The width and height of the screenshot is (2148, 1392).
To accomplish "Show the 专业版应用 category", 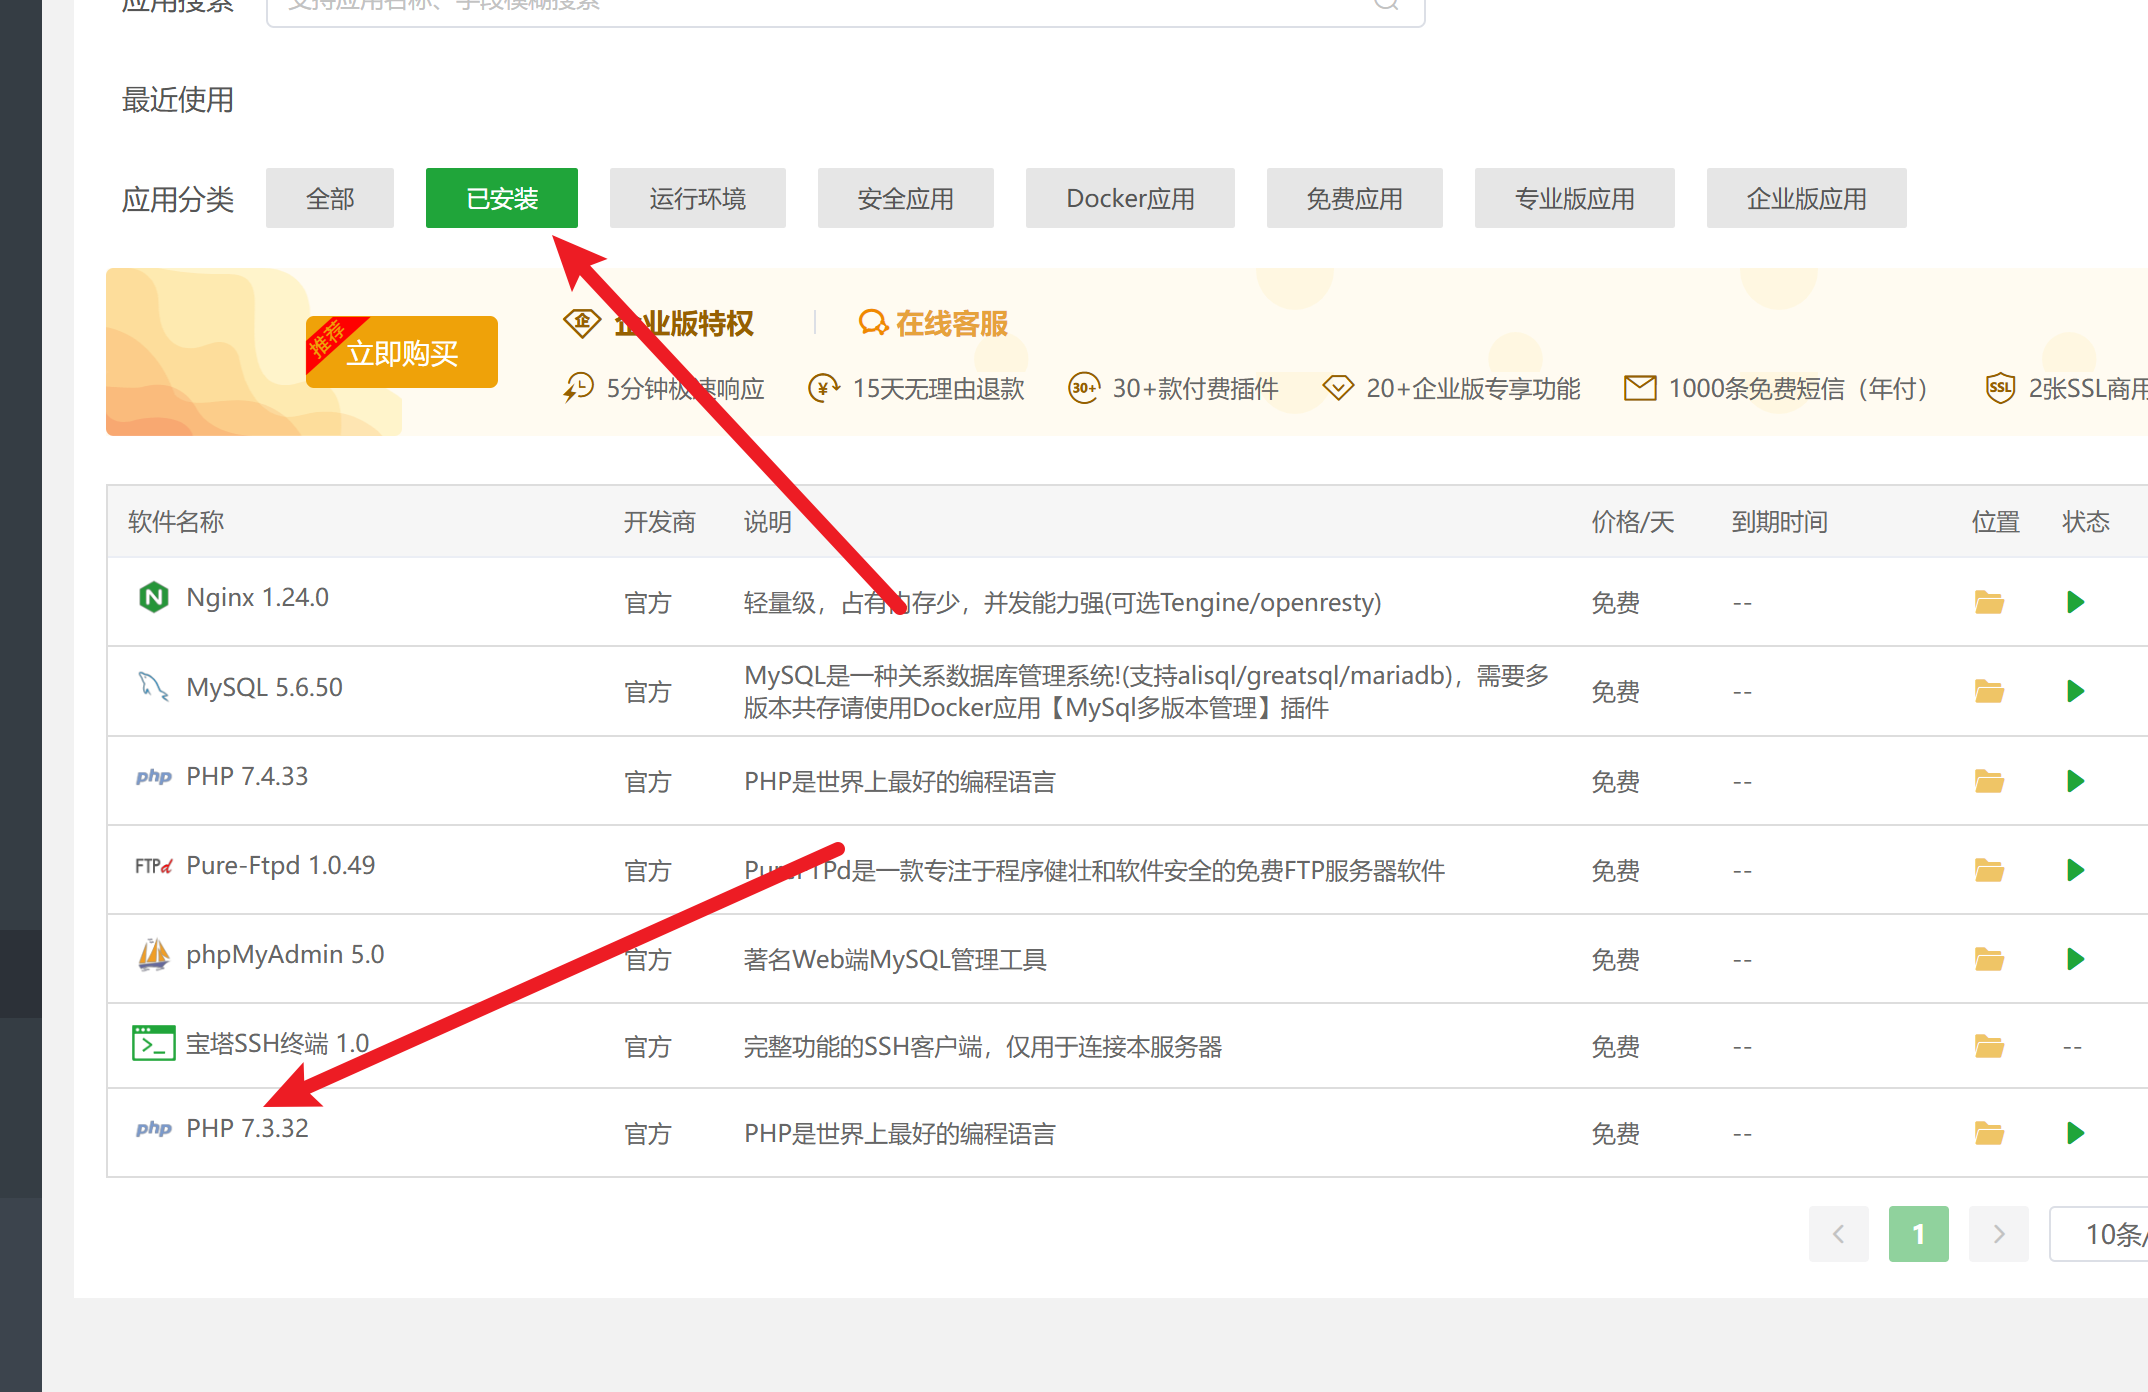I will click(x=1575, y=198).
